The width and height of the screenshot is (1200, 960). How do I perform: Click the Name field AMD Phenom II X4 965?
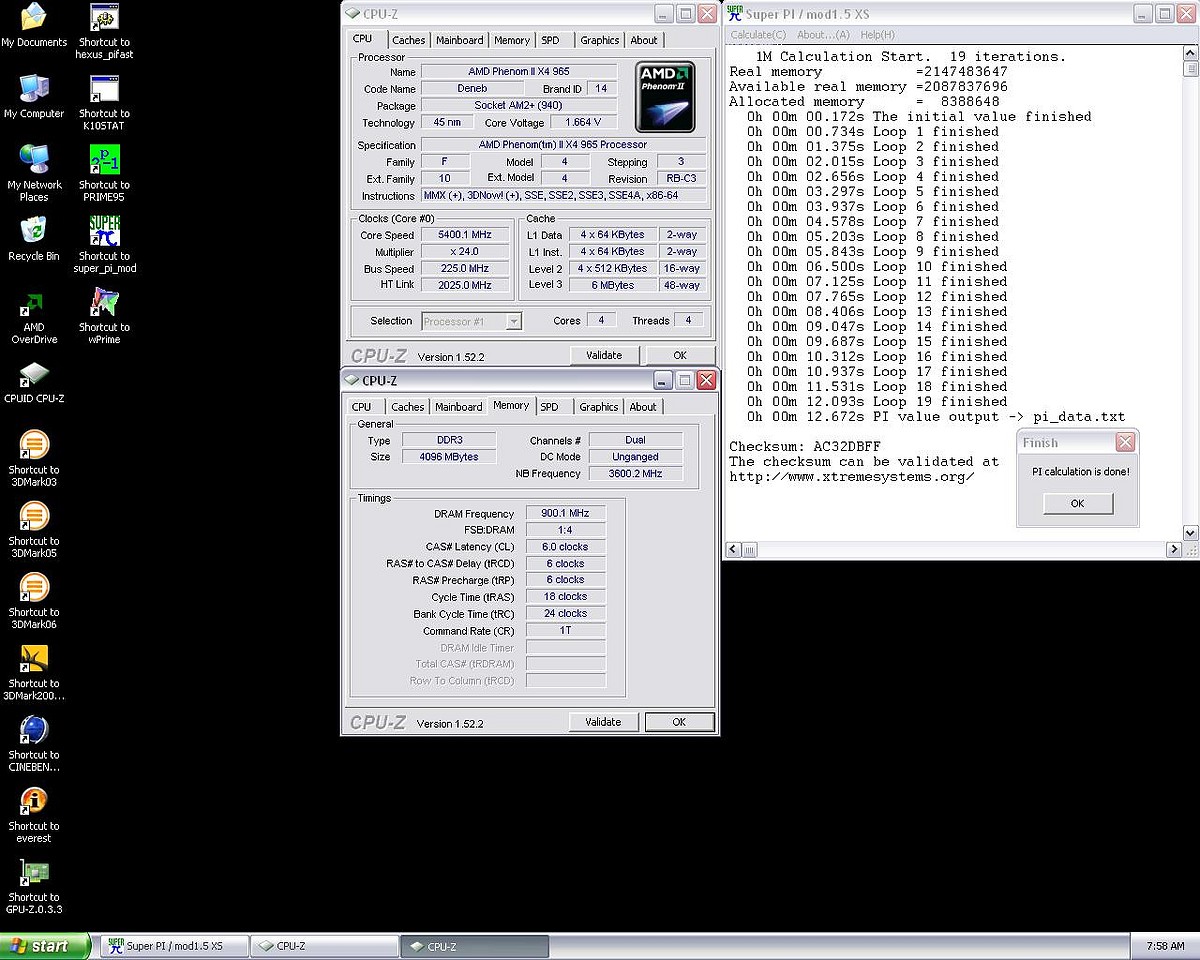coord(519,72)
